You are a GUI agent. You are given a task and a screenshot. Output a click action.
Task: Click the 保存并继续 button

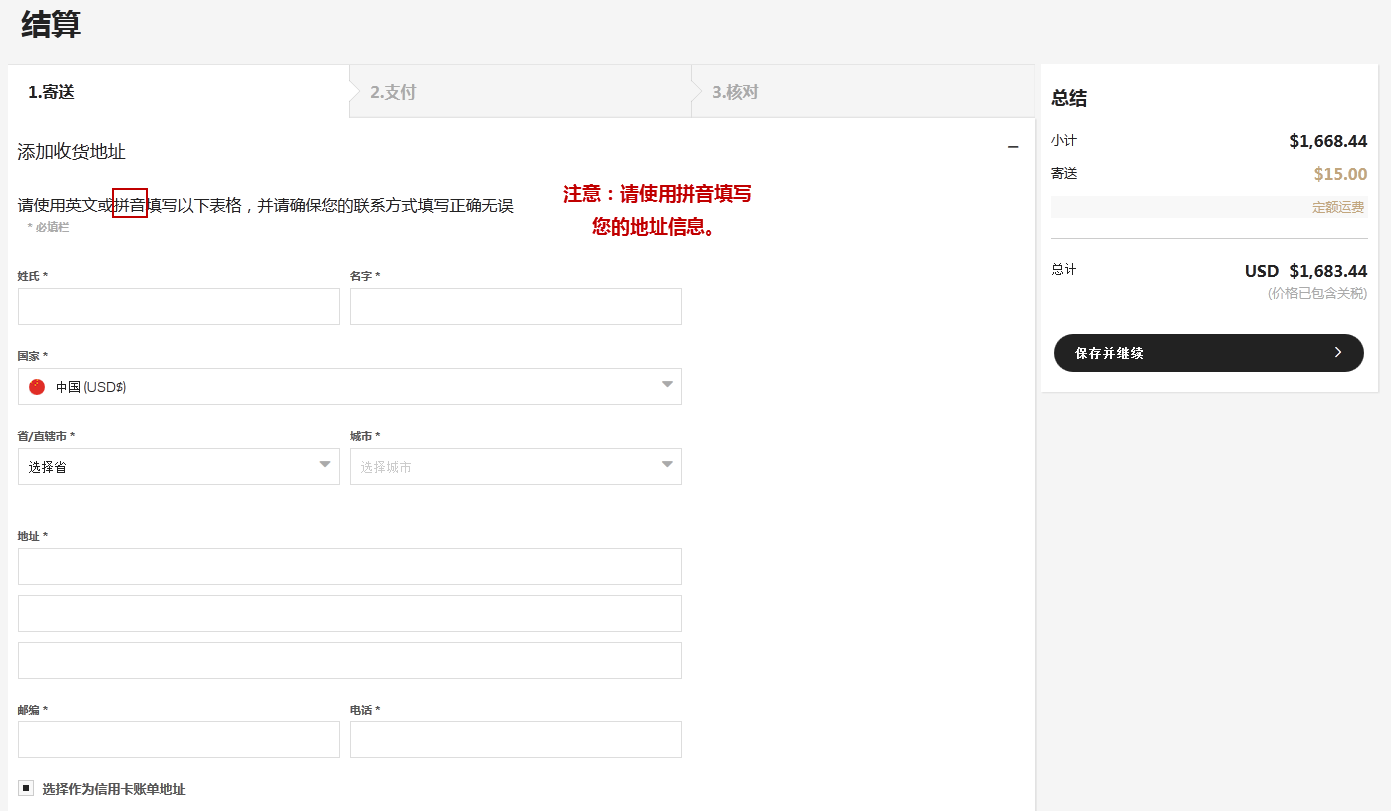tap(1209, 353)
